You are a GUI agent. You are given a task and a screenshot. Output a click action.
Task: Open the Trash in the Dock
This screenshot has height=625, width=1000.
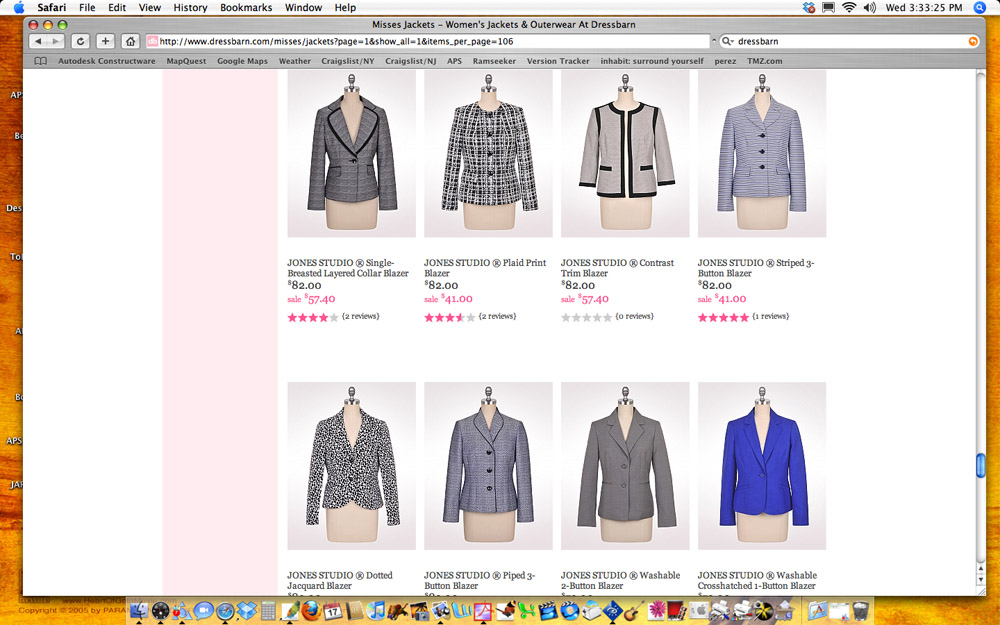(x=860, y=611)
